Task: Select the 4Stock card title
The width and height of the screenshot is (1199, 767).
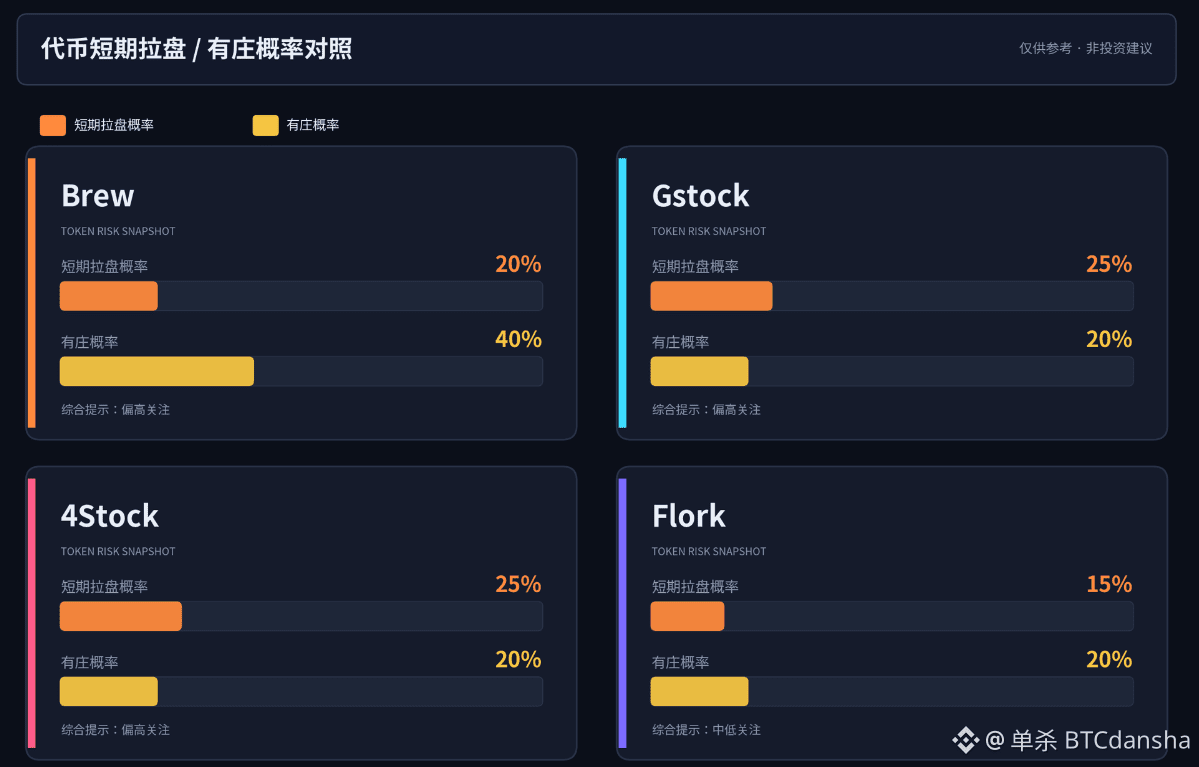Action: [x=109, y=516]
